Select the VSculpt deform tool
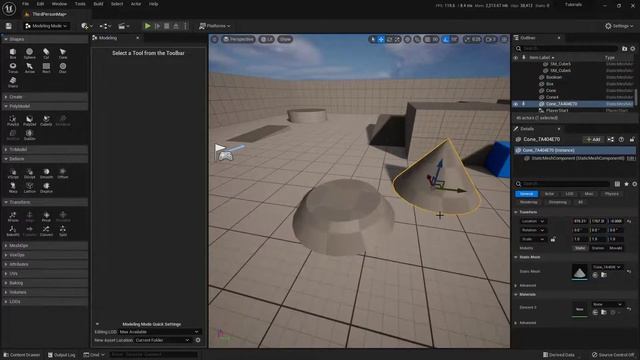This screenshot has height=360, width=640. point(13,173)
